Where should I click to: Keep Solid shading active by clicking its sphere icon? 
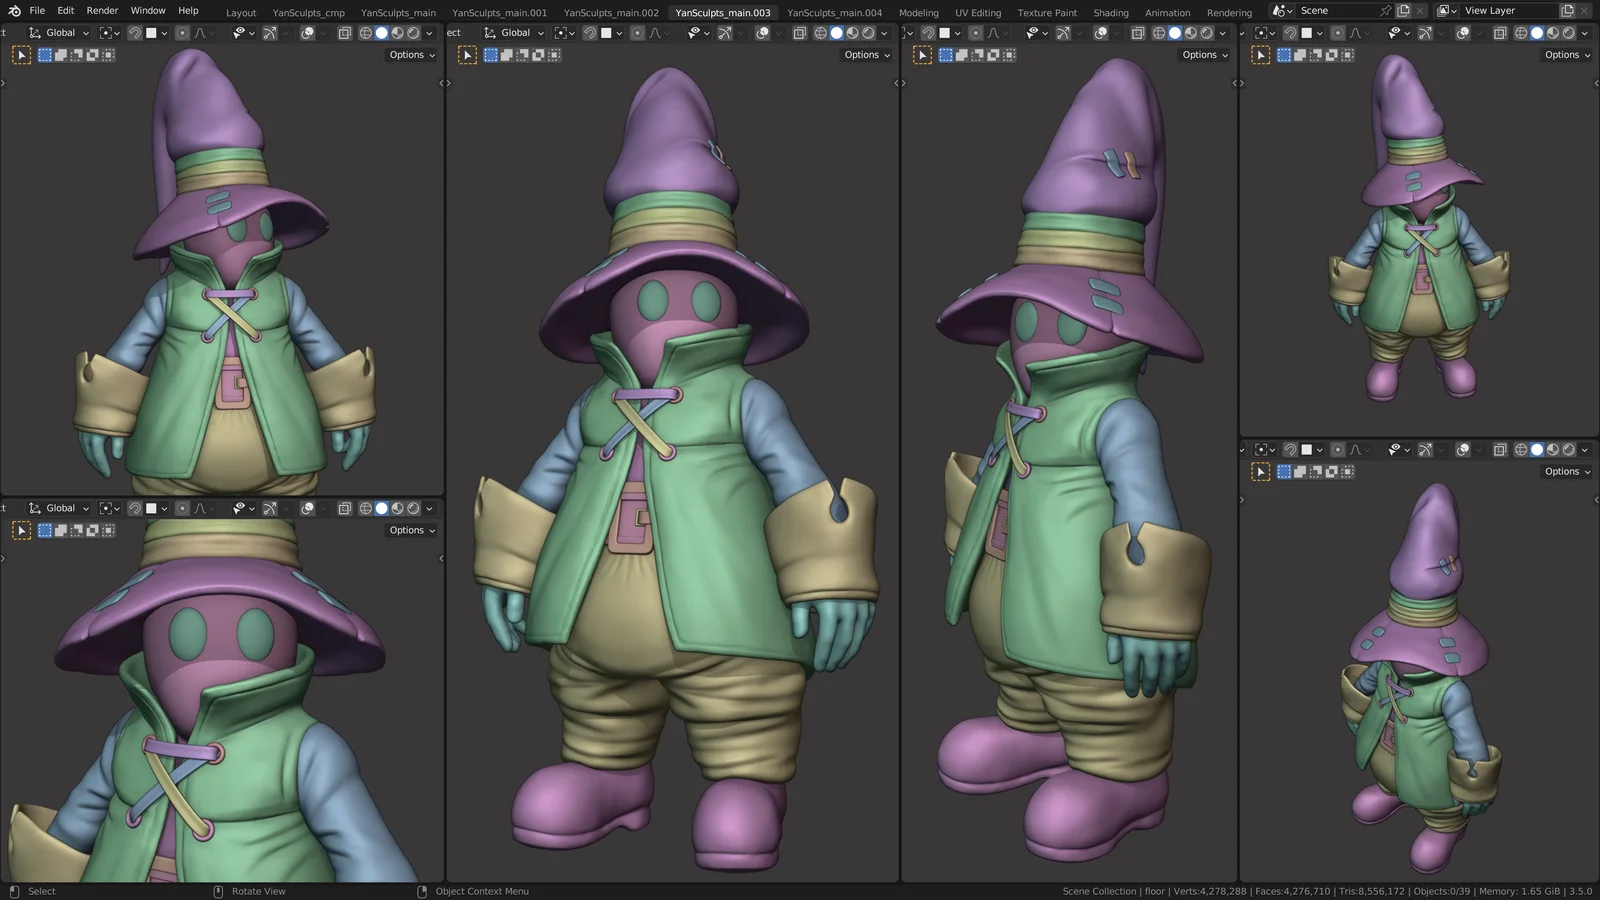coord(835,33)
